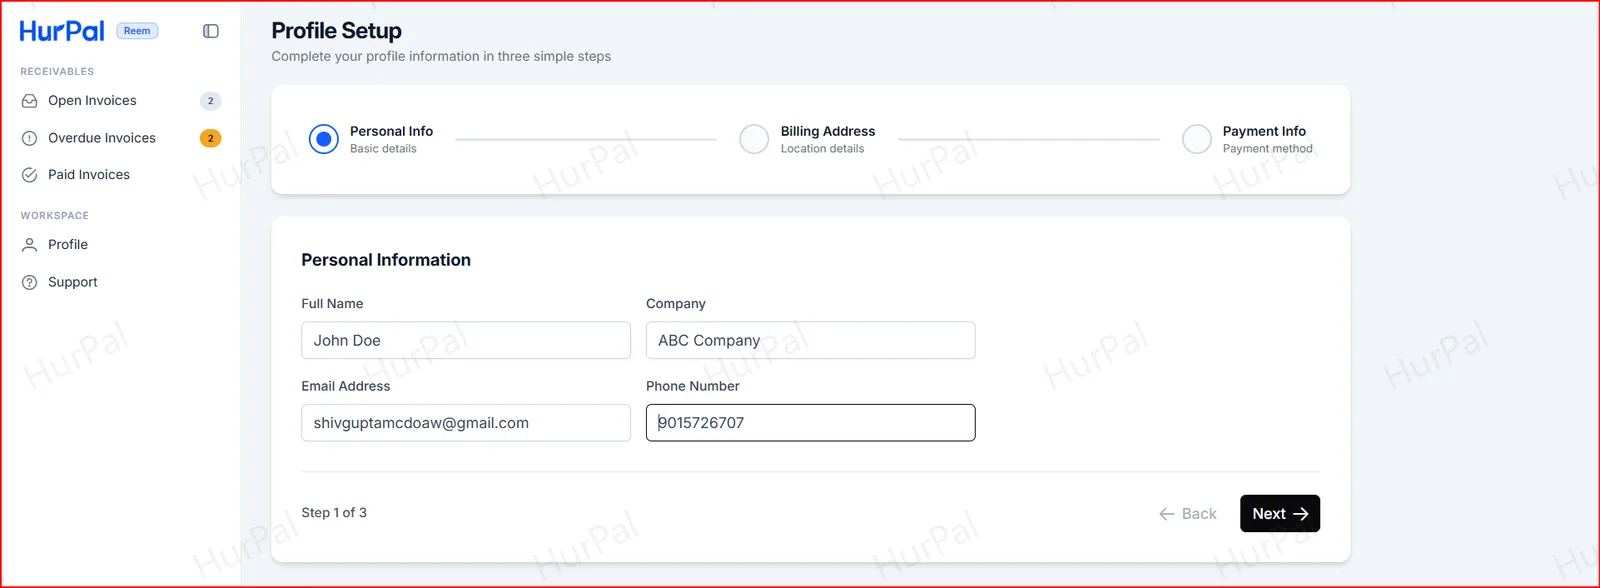This screenshot has width=1600, height=588.
Task: Click the Profile Setup title
Action: click(337, 31)
